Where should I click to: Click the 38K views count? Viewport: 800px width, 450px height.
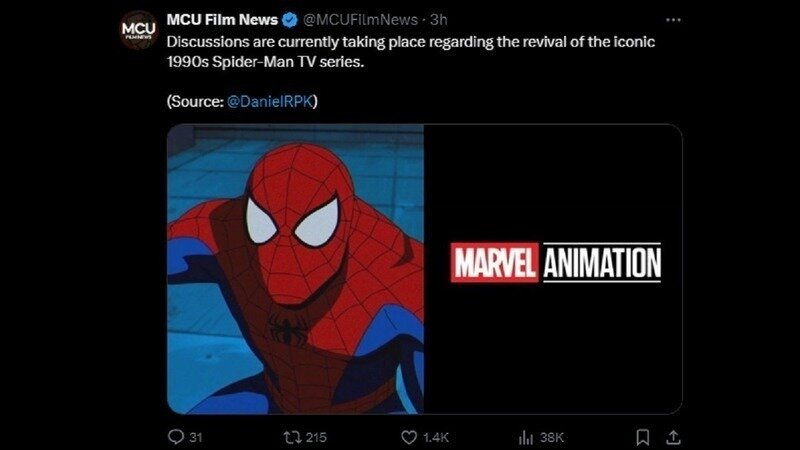point(552,437)
